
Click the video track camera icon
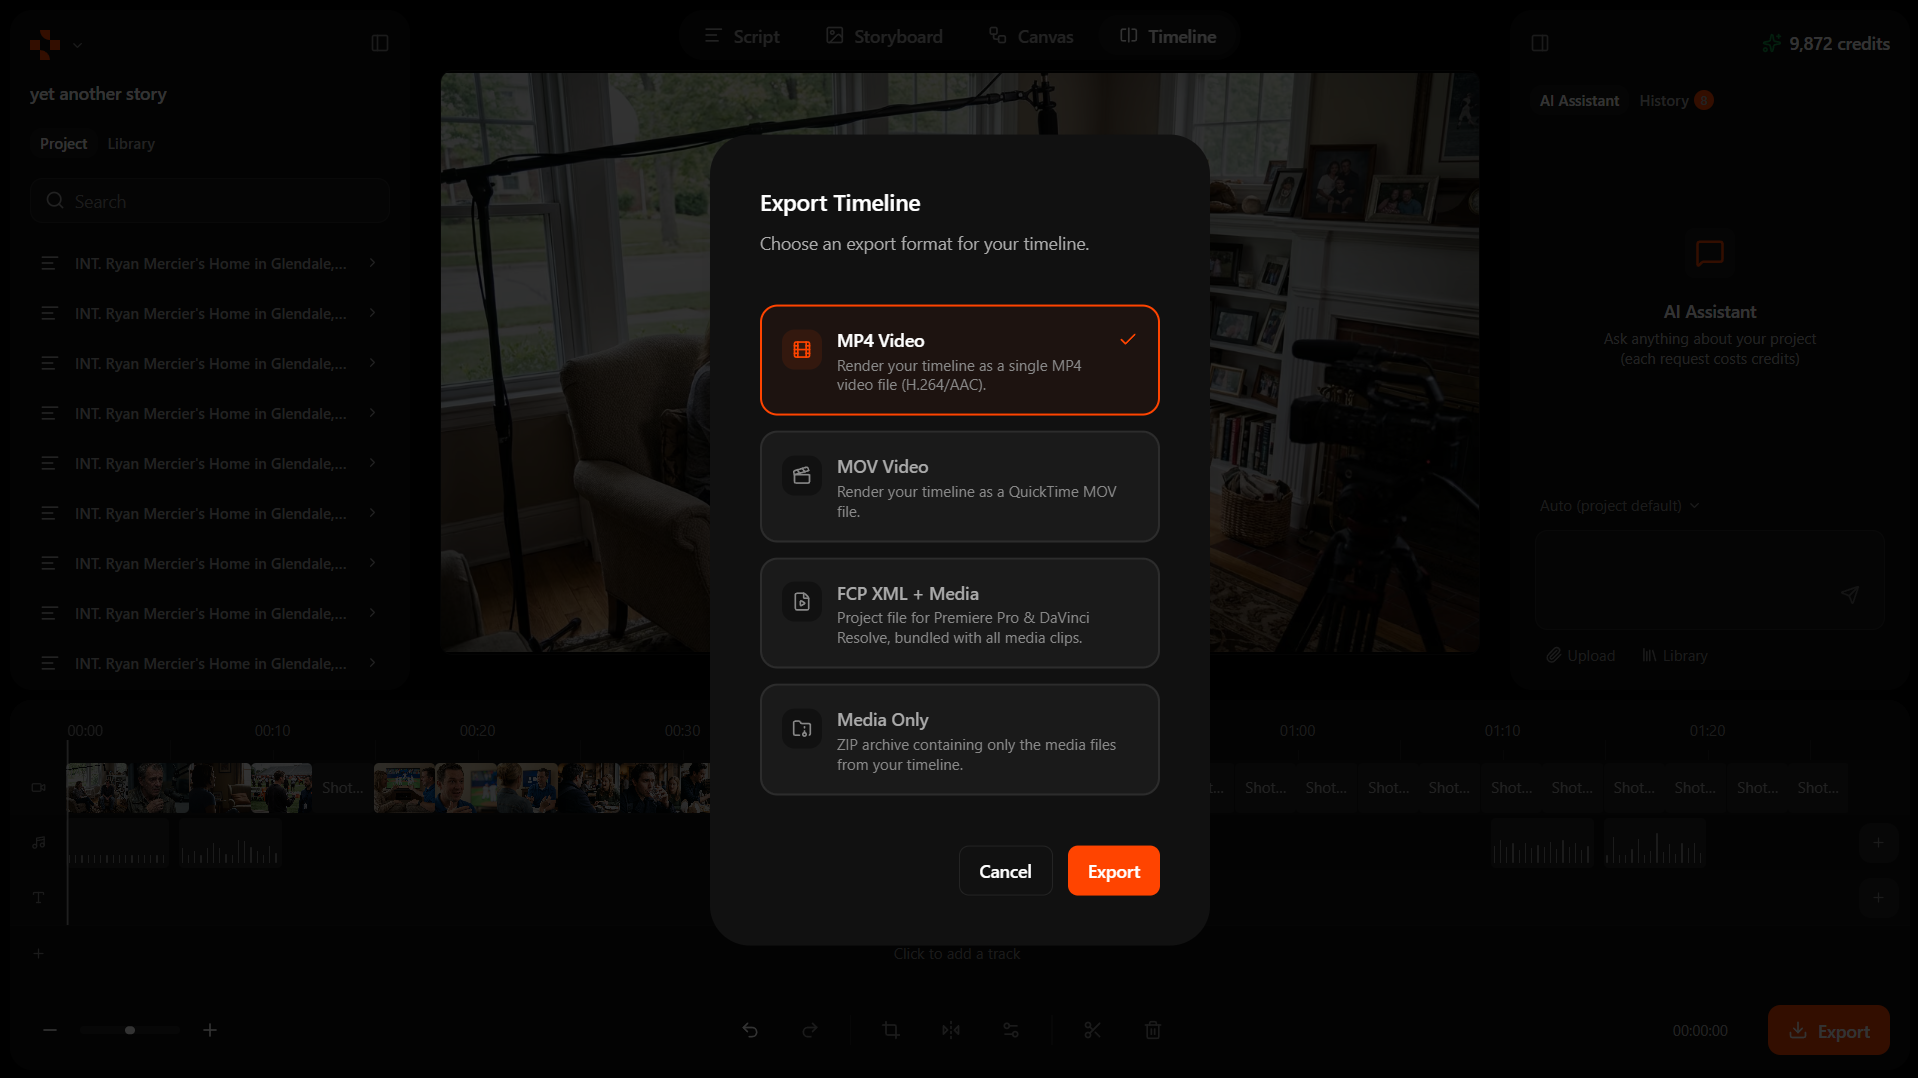[38, 788]
